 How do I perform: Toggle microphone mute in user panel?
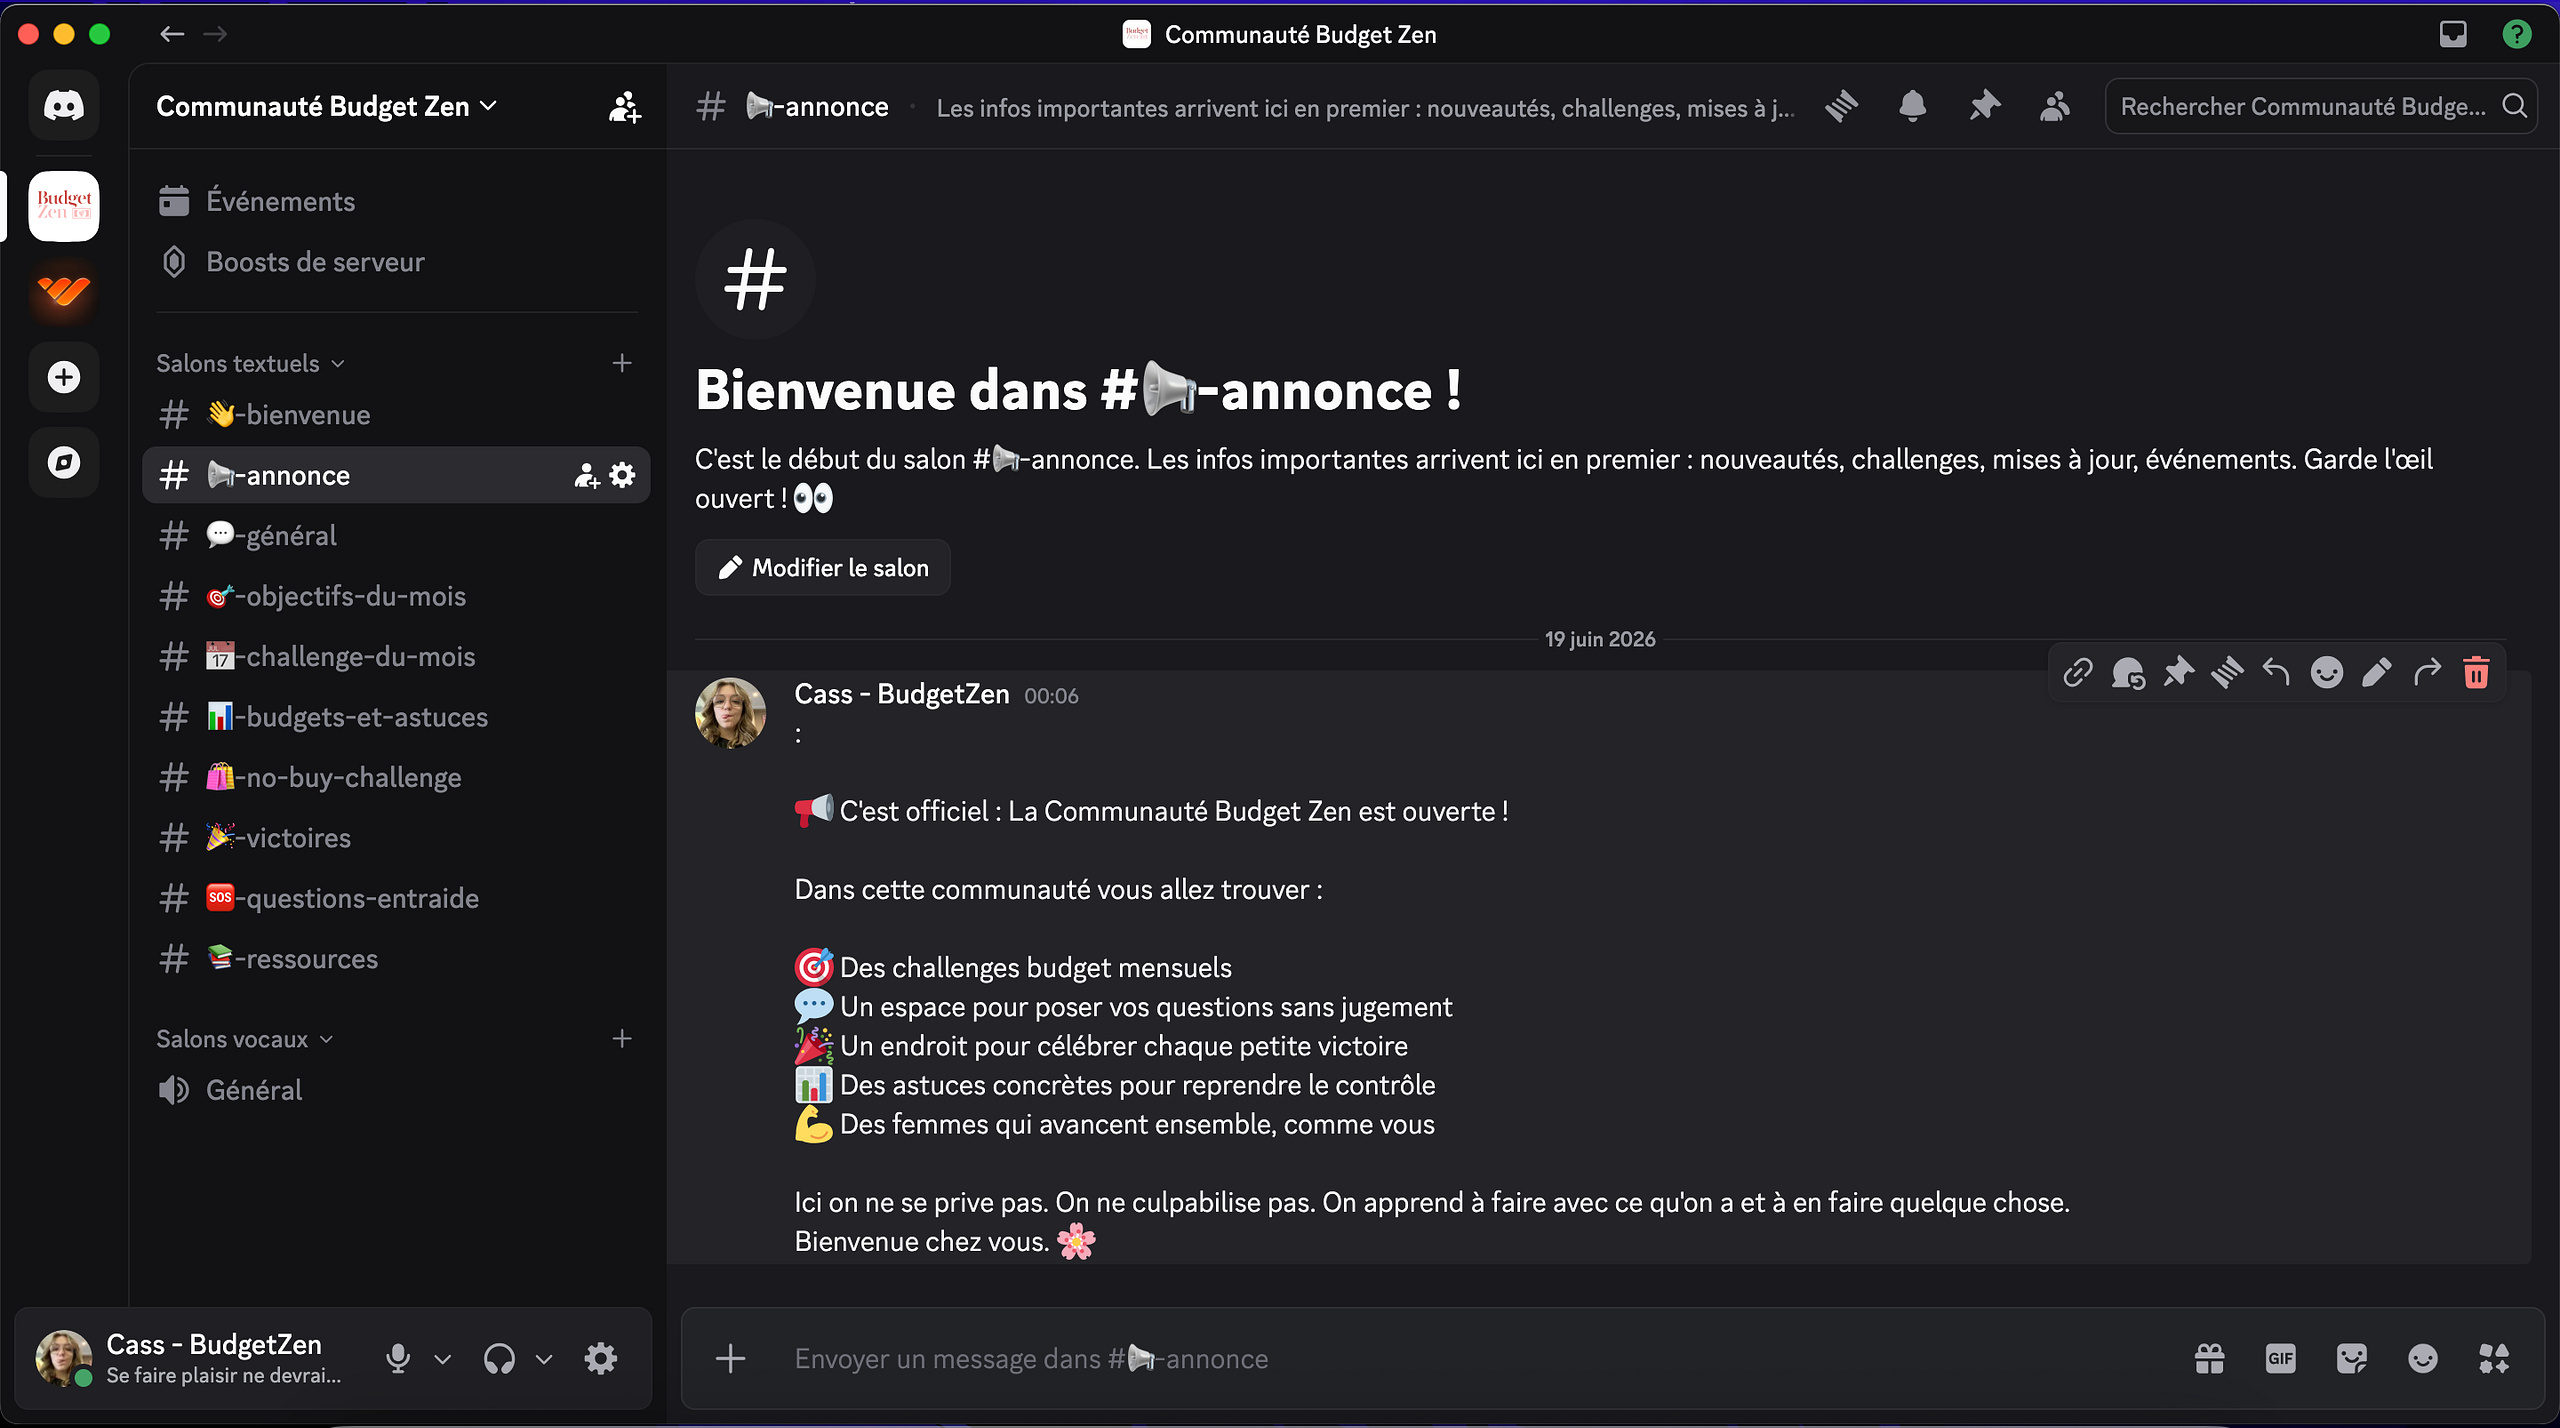[x=397, y=1358]
